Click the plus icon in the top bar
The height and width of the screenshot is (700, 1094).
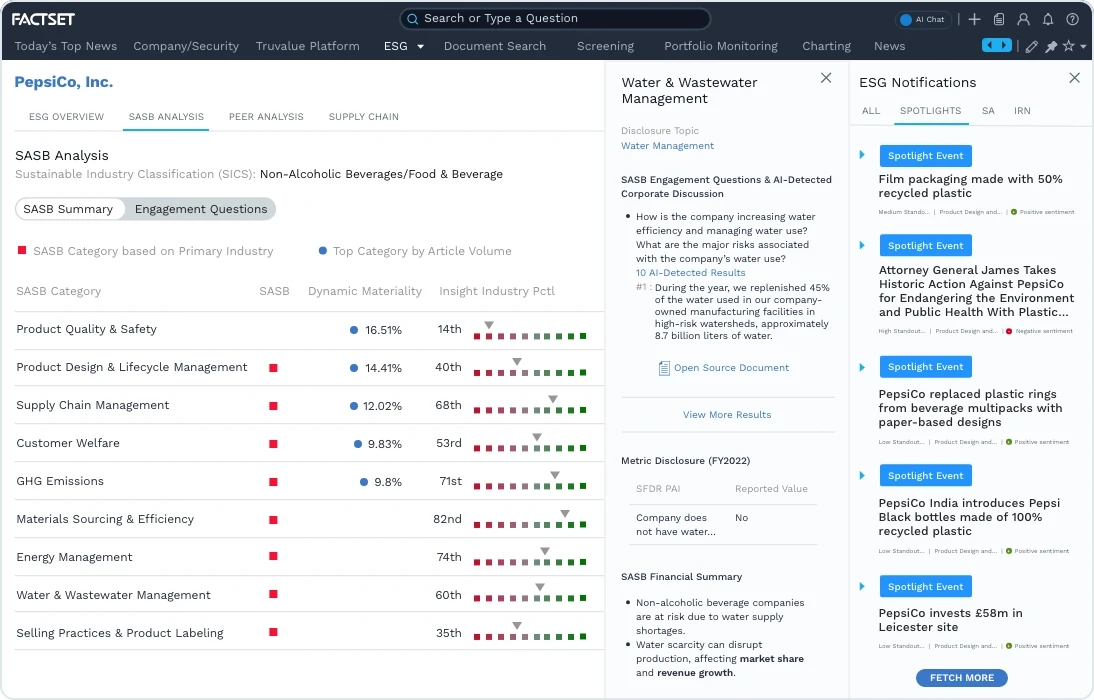point(975,19)
